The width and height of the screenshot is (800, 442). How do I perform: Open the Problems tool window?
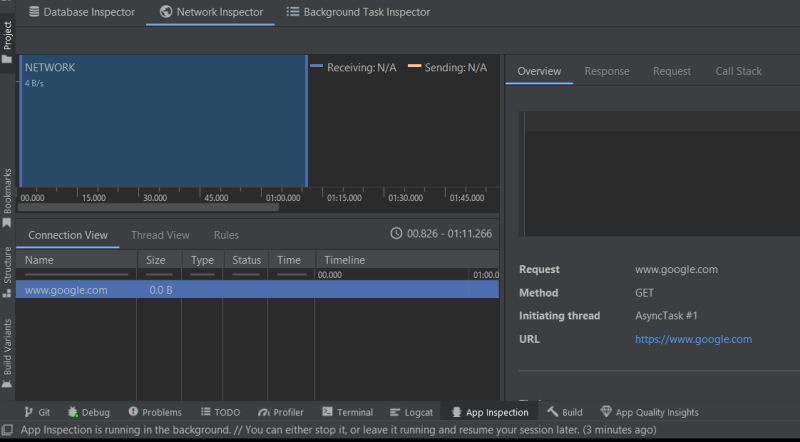tap(155, 412)
